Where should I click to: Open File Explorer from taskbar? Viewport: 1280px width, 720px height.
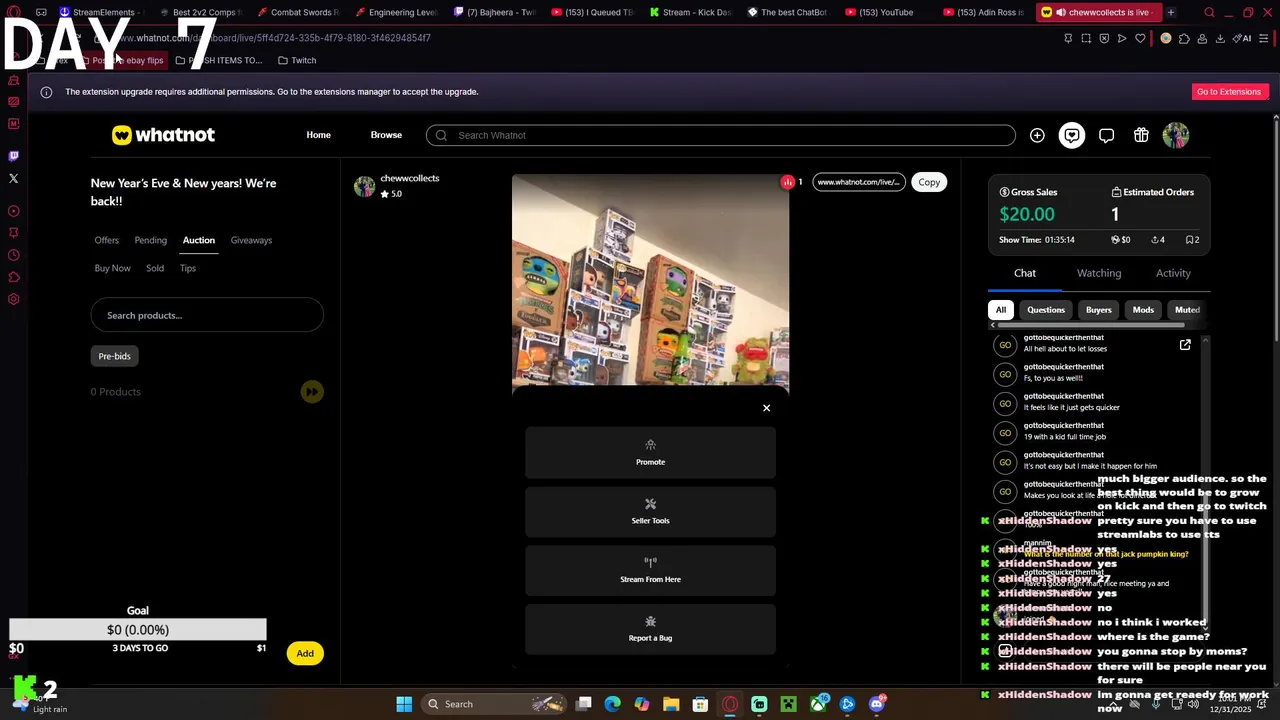671,704
